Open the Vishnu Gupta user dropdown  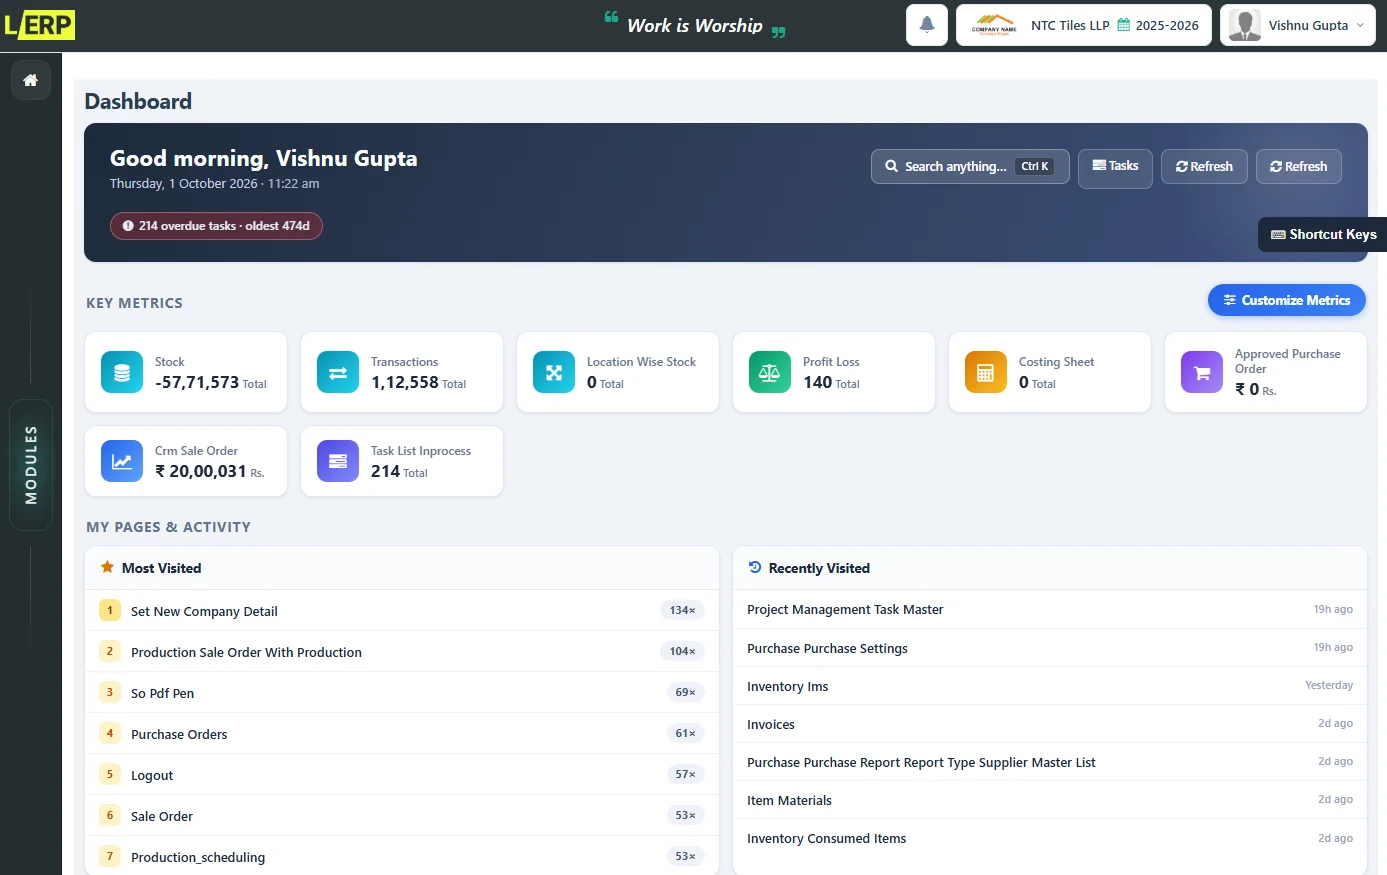[1298, 25]
